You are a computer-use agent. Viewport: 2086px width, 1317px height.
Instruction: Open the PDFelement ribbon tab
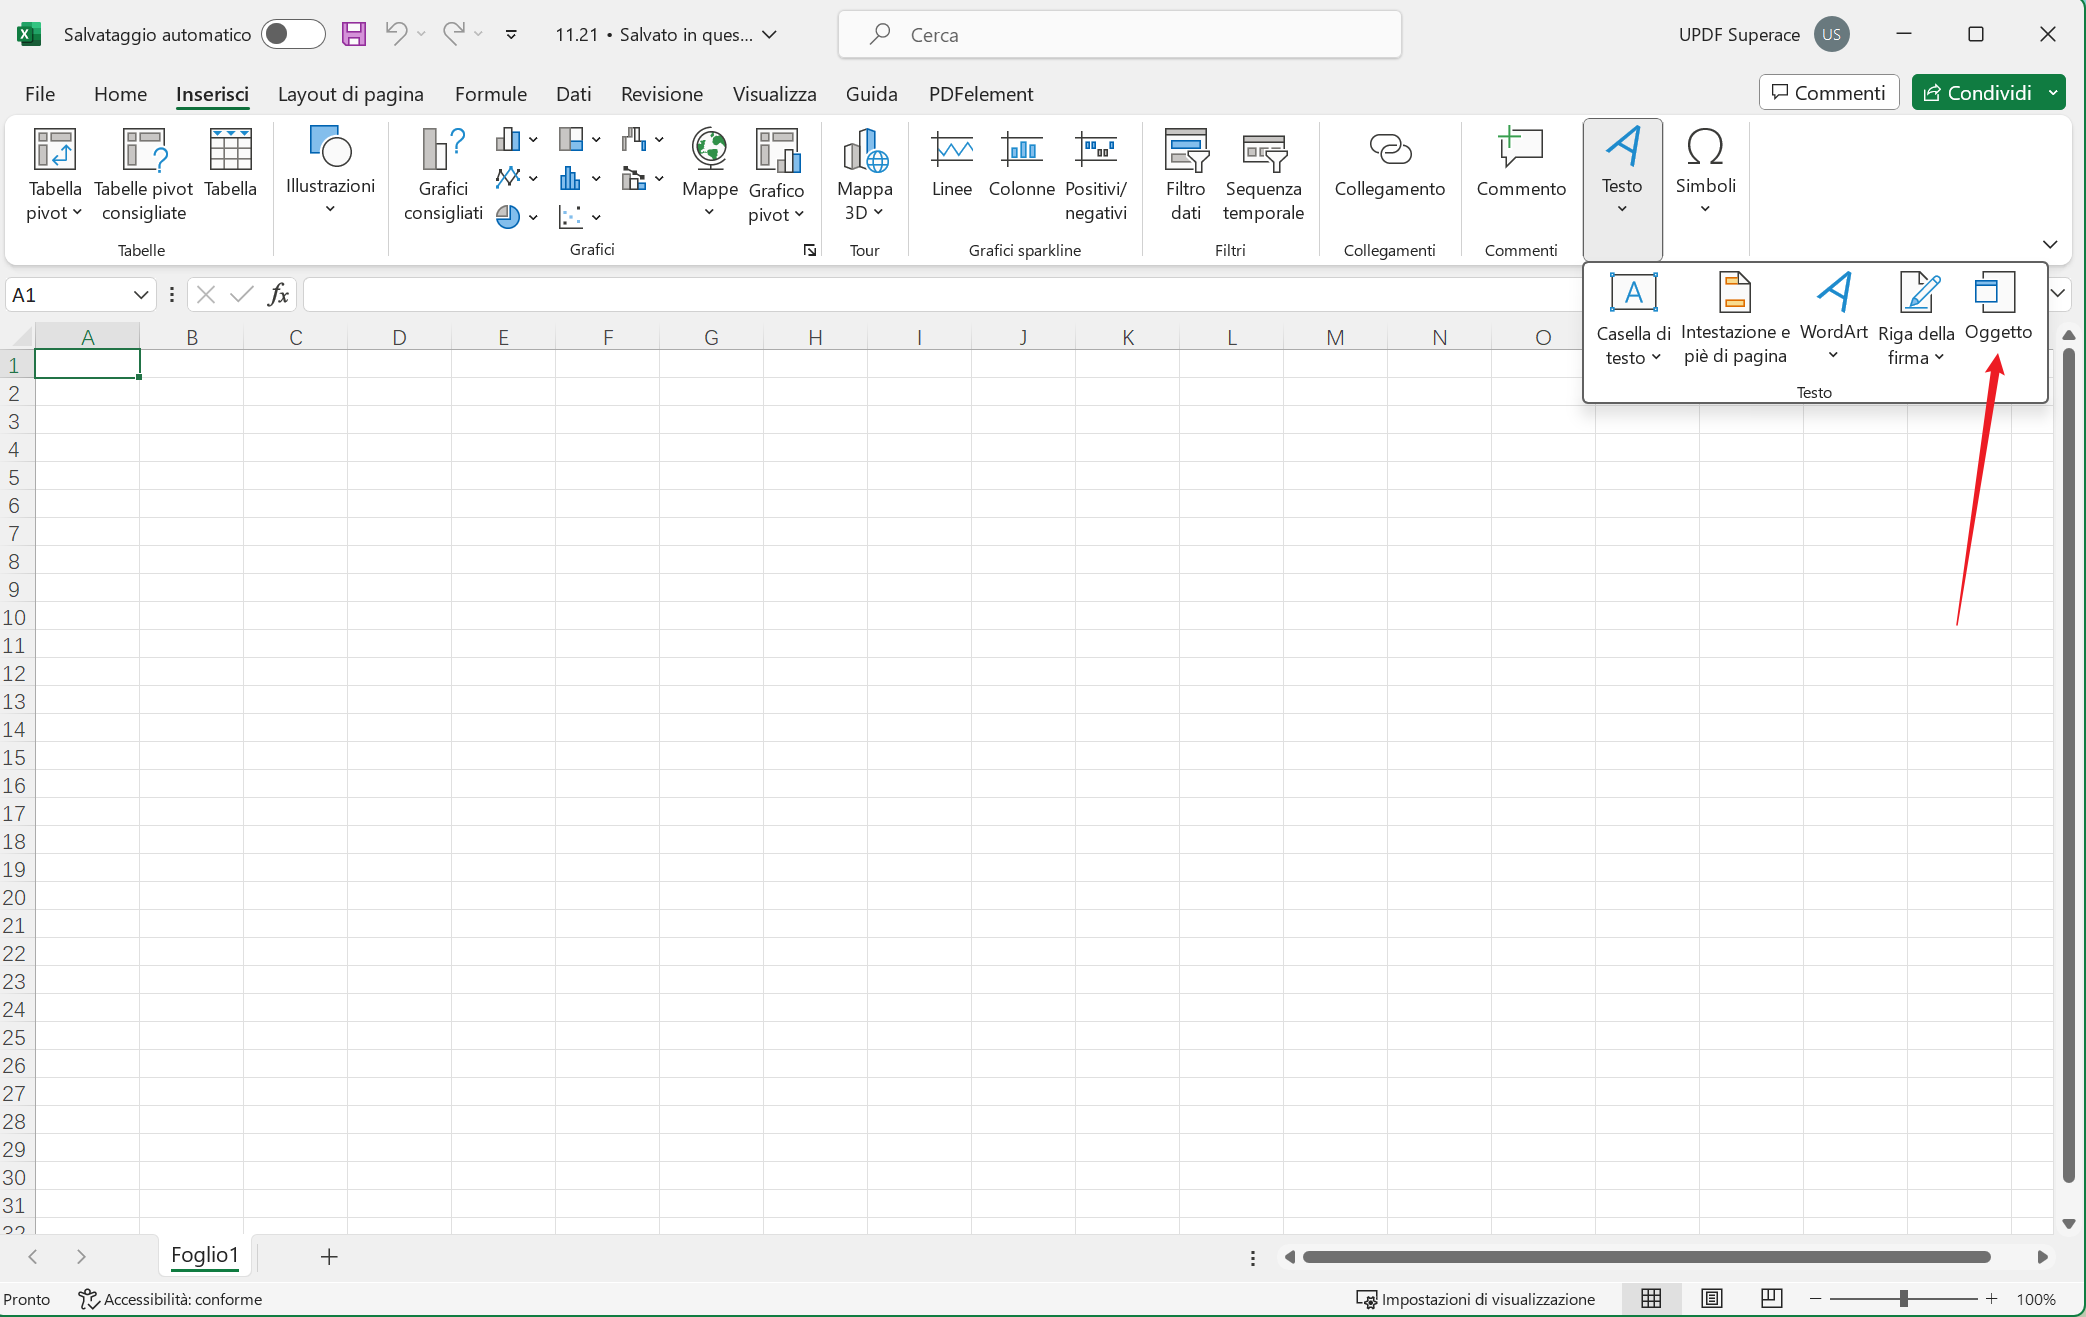980,93
